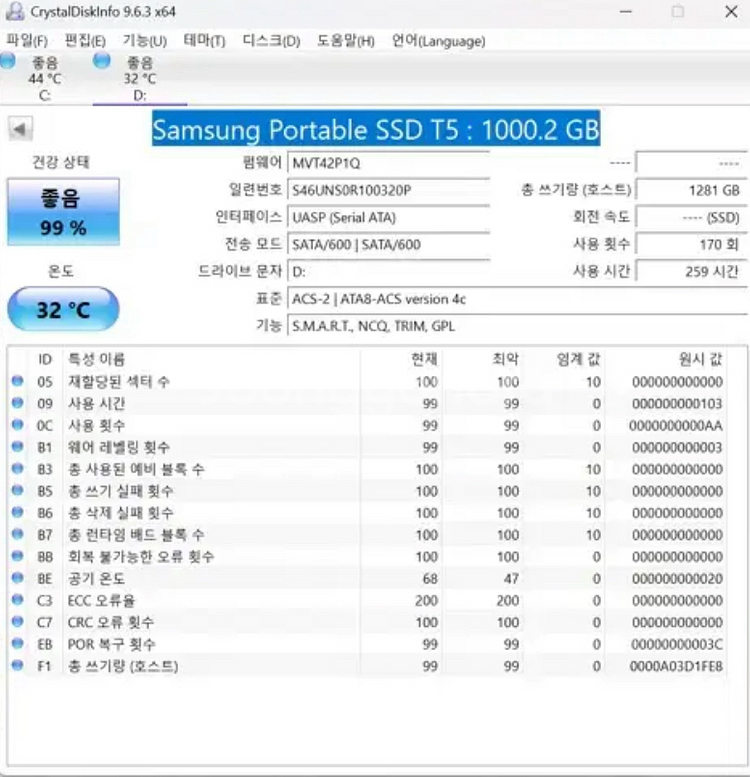Click status icon of attribute B7
Screen dimensions: 750x777
[x=18, y=534]
